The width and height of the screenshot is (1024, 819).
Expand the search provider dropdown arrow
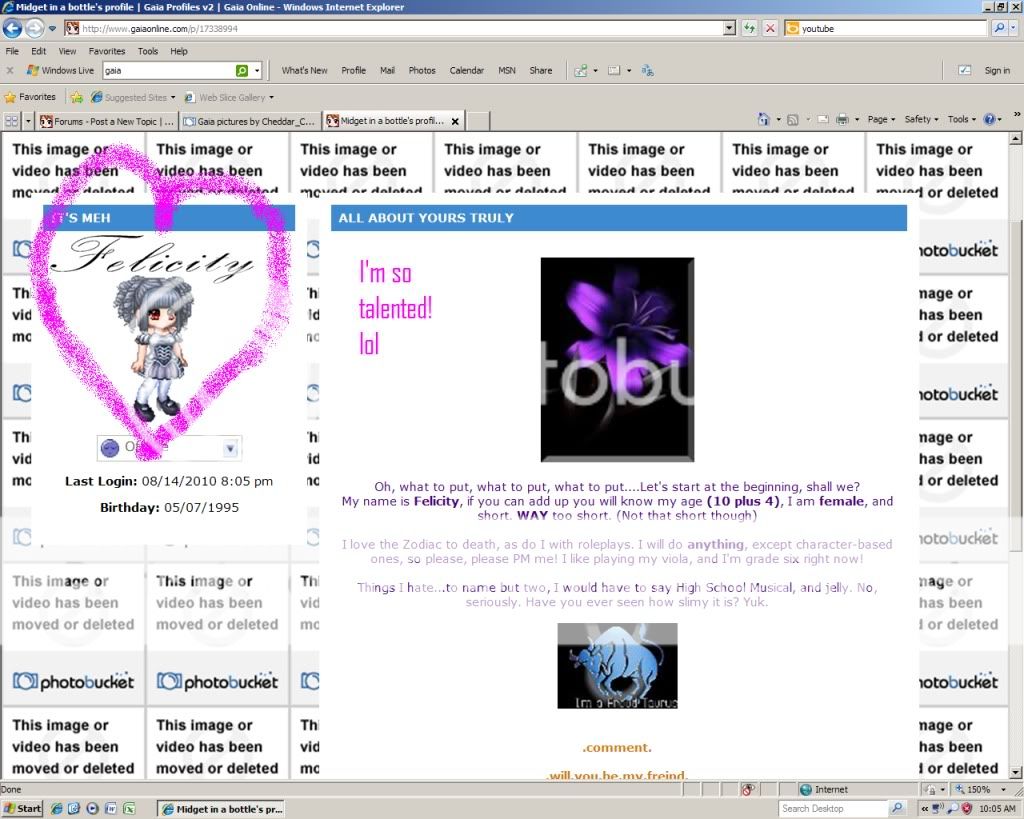[x=1013, y=28]
